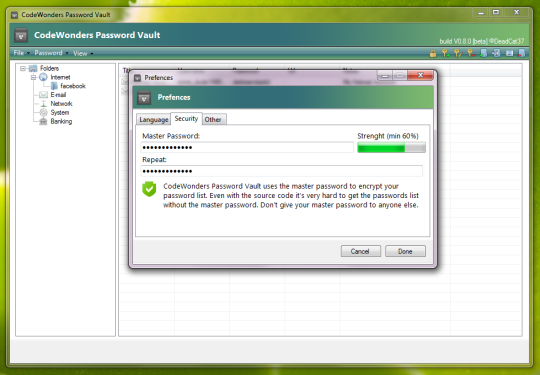The height and width of the screenshot is (375, 540).
Task: Click the E-mail envelope icon in tree
Action: pyautogui.click(x=43, y=95)
